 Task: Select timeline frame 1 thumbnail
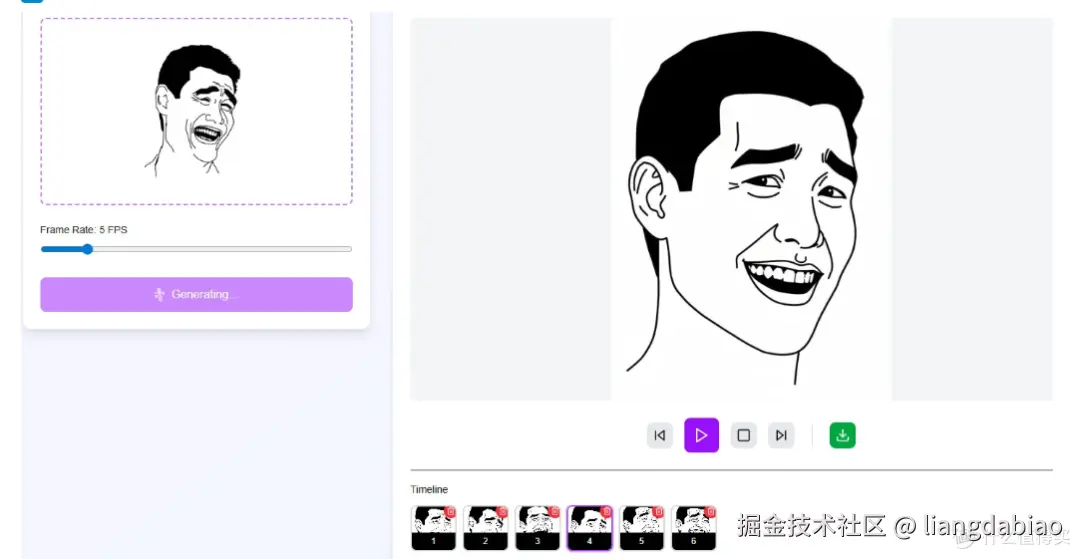pos(433,528)
